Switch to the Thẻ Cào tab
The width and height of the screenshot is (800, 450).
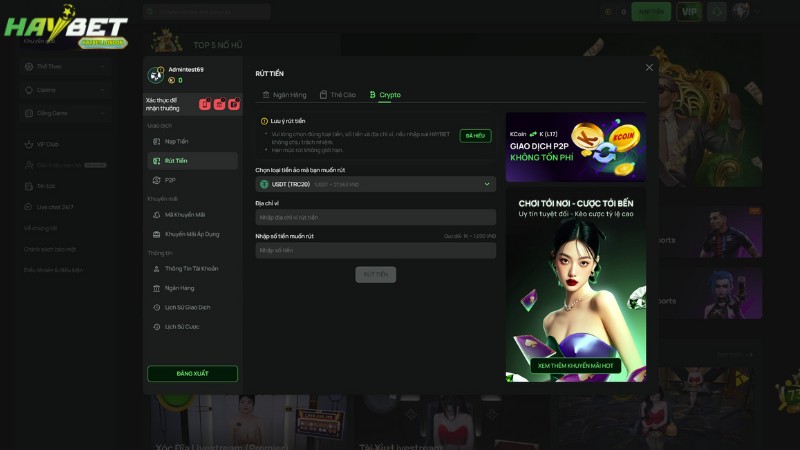(x=337, y=95)
